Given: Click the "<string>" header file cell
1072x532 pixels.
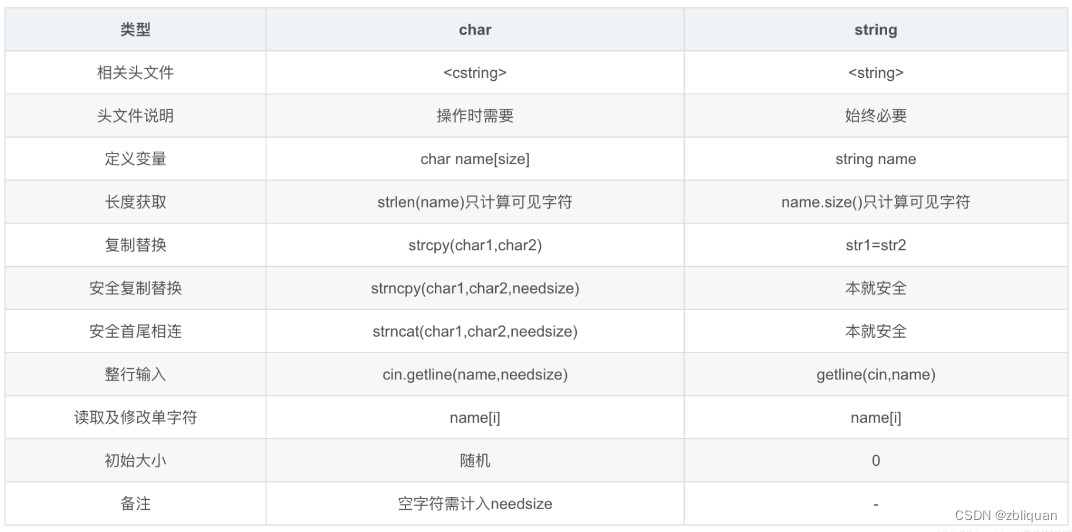Looking at the screenshot, I should click(x=875, y=73).
